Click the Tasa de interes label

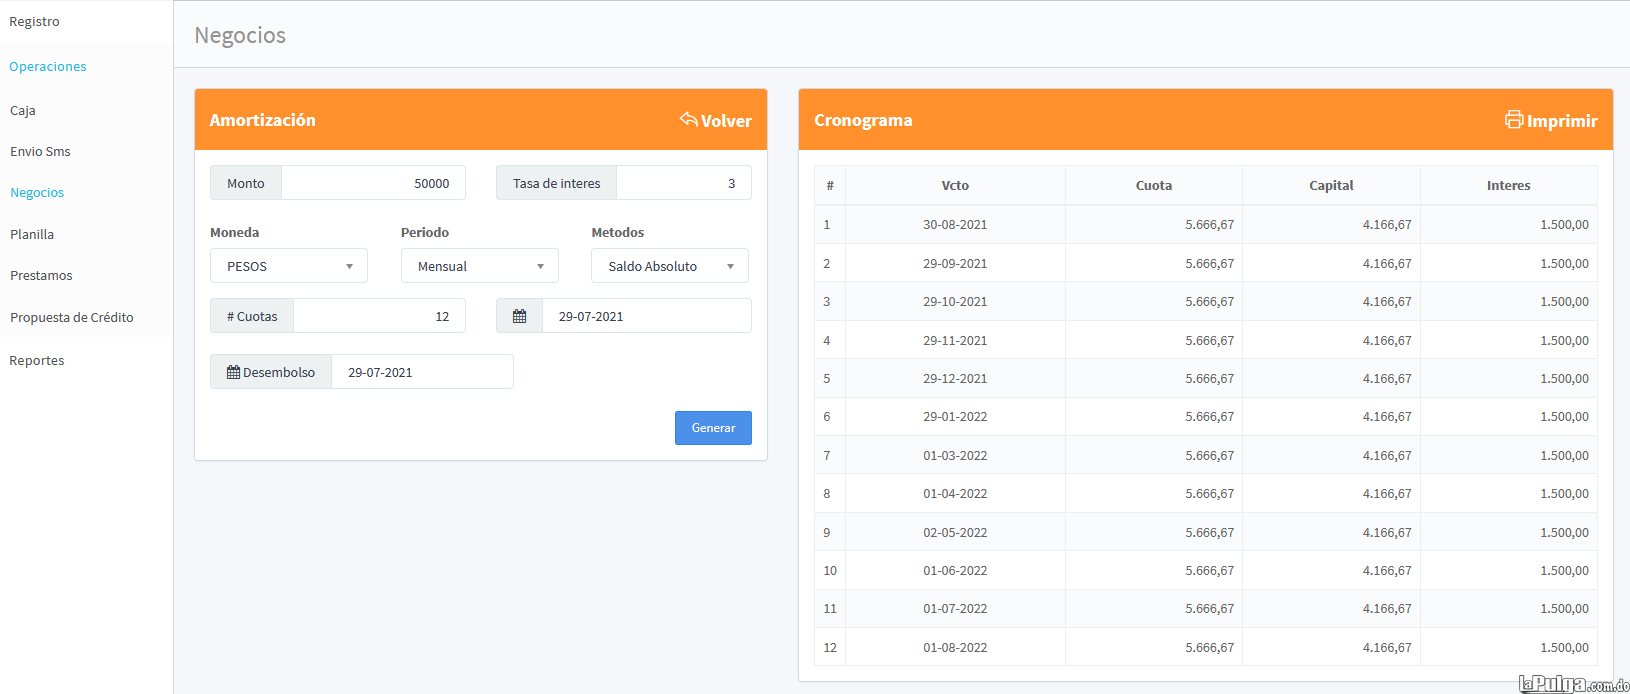556,183
